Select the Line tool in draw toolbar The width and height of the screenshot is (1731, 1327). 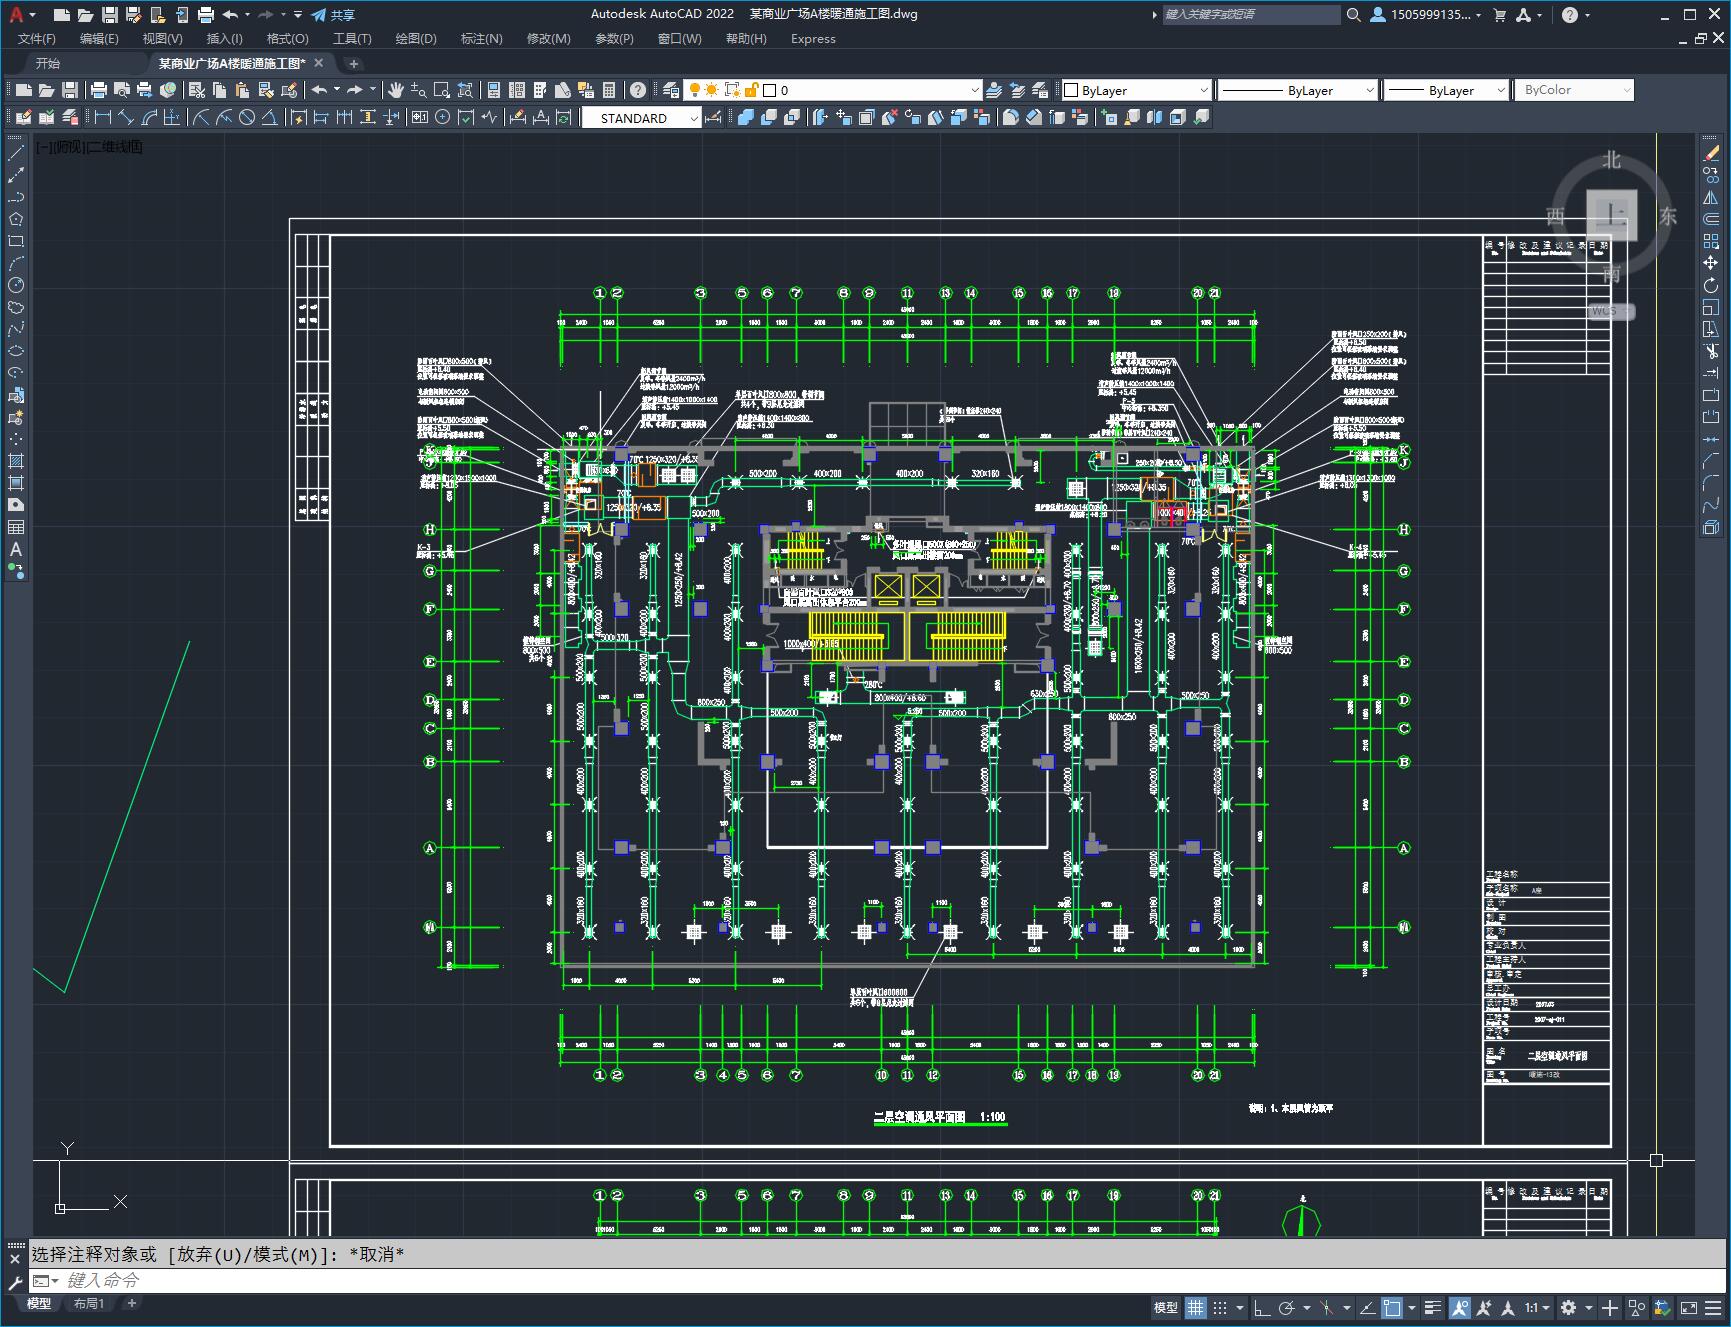pos(16,154)
